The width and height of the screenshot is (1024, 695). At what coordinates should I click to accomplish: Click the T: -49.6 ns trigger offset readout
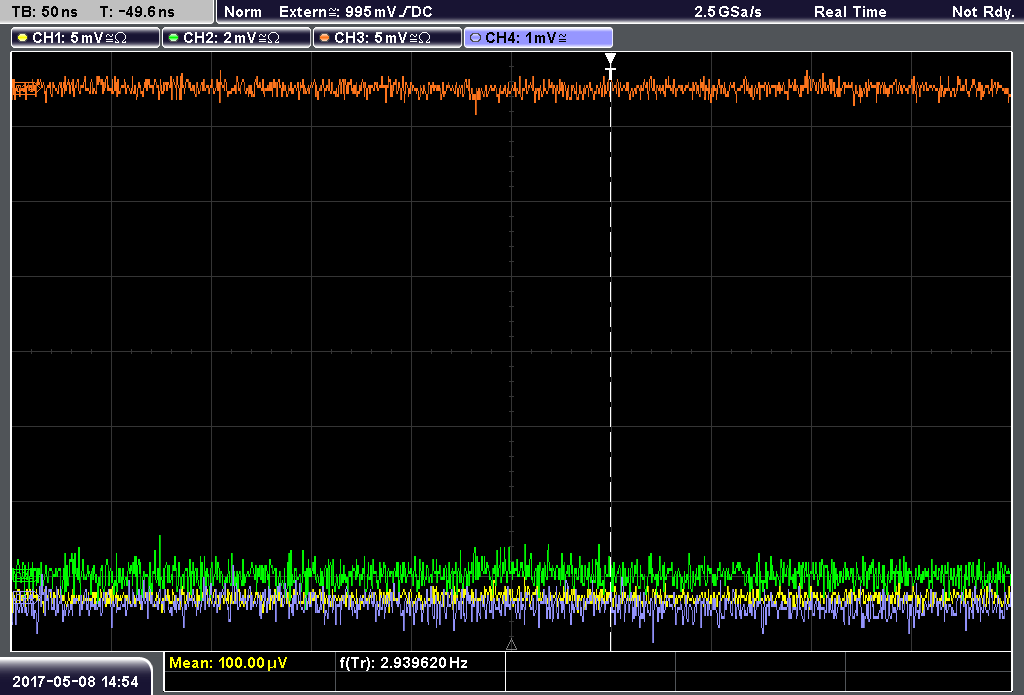tap(137, 12)
